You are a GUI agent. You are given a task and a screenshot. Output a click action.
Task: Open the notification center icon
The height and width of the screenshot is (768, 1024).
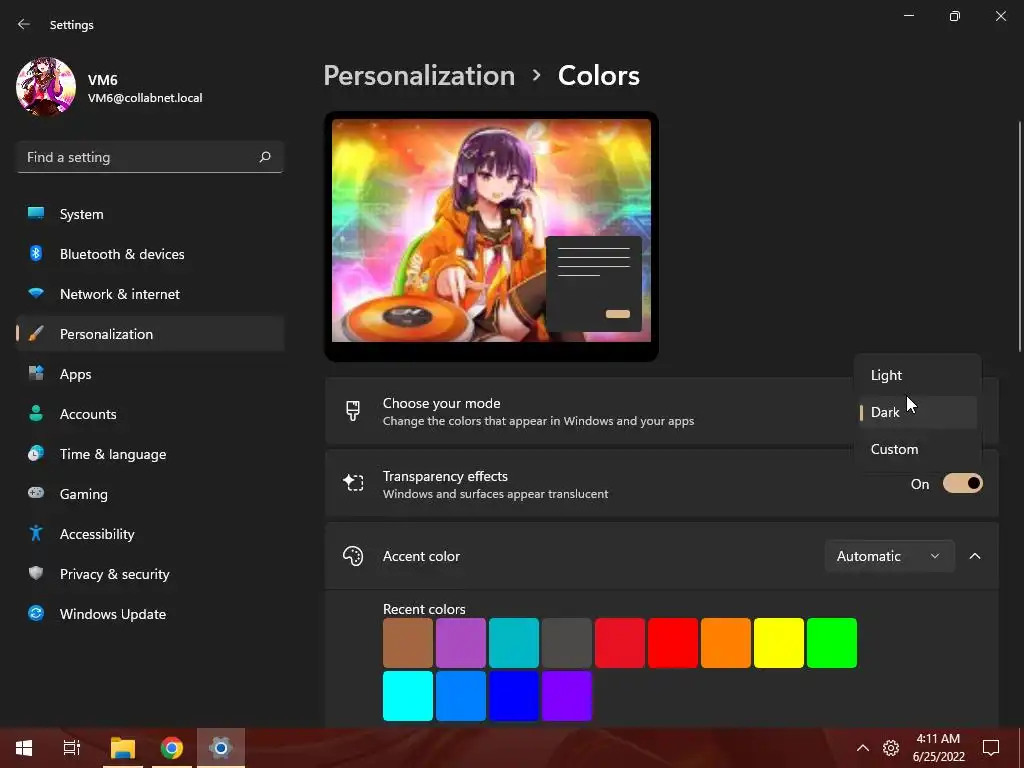pyautogui.click(x=991, y=748)
